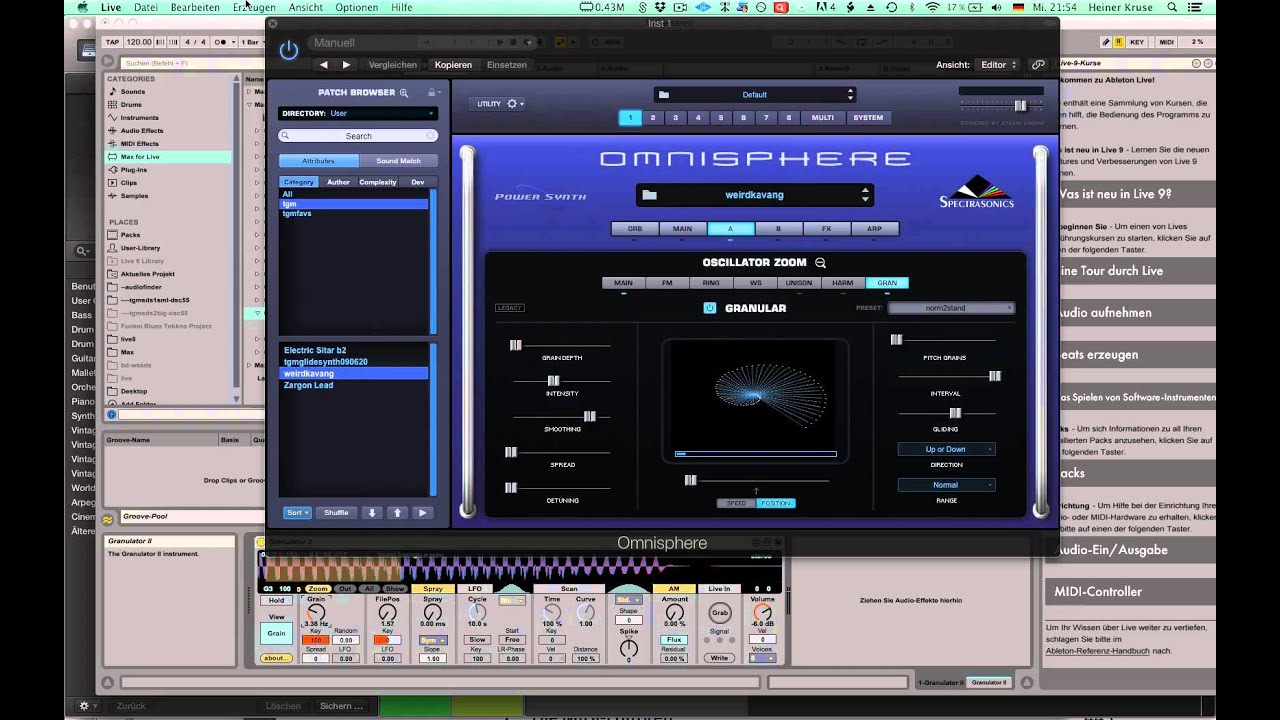Open the Optionen menu in menu bar
The width and height of the screenshot is (1280, 720).
357,7
